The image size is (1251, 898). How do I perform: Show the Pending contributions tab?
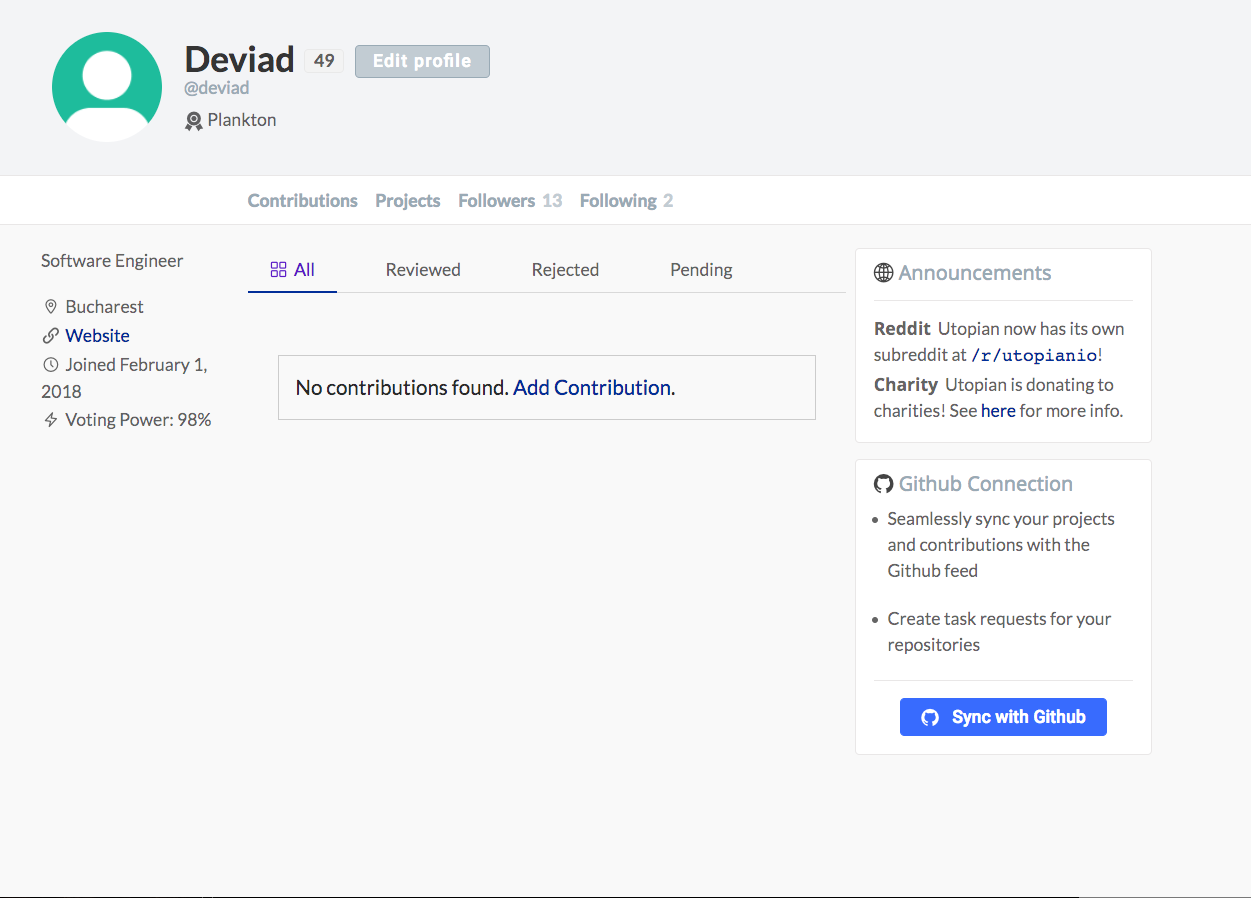pyautogui.click(x=701, y=270)
